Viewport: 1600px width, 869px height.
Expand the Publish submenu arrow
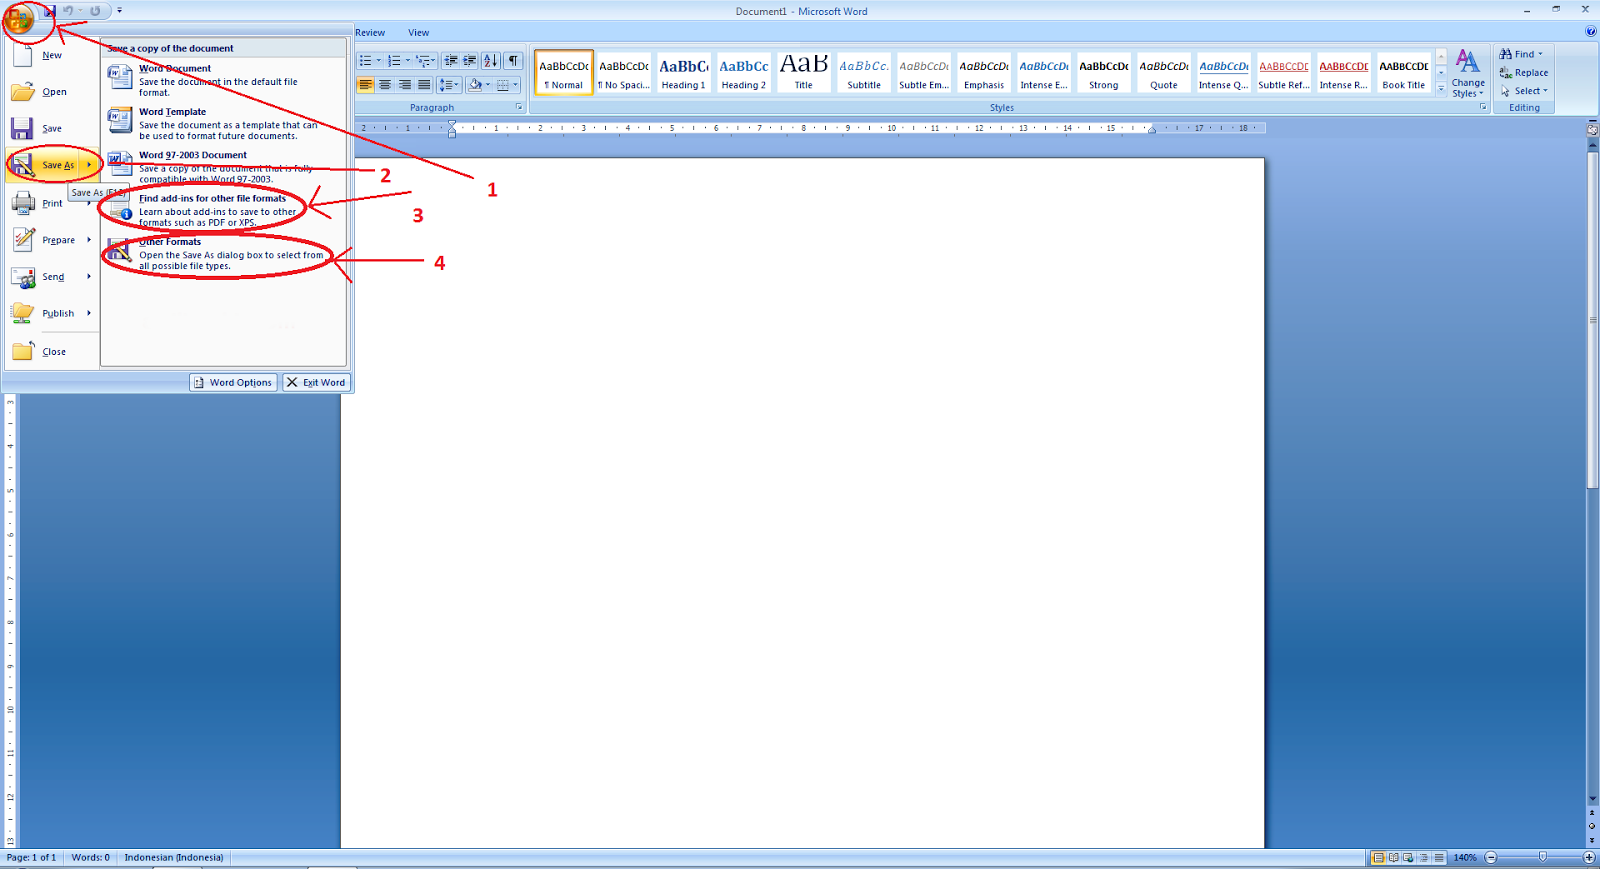[x=89, y=313]
